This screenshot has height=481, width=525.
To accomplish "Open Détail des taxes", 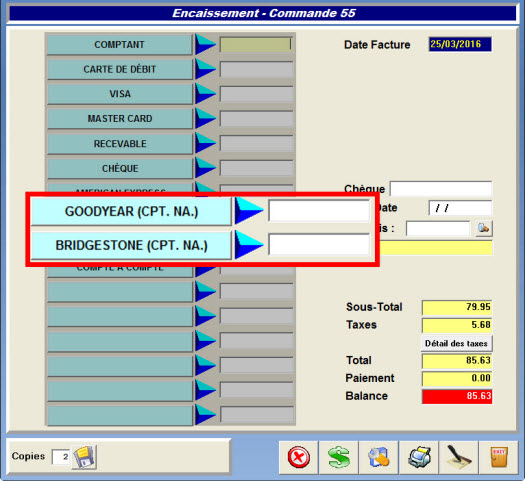I will (456, 343).
